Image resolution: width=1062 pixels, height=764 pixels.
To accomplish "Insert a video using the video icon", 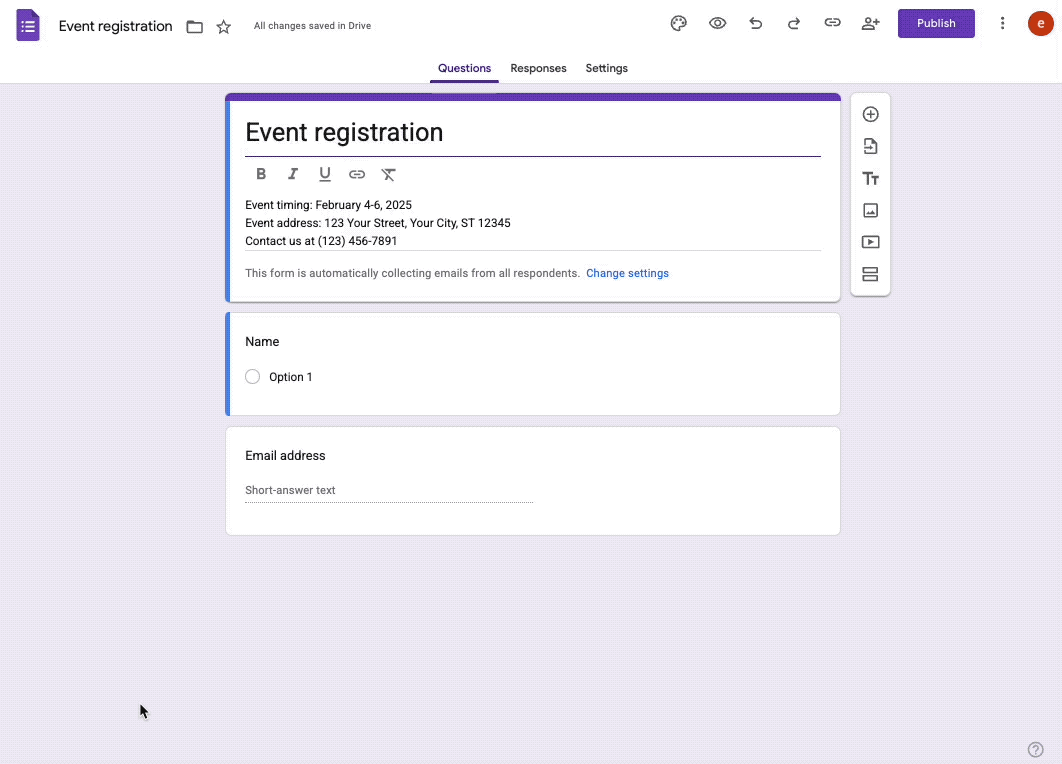I will (x=870, y=242).
